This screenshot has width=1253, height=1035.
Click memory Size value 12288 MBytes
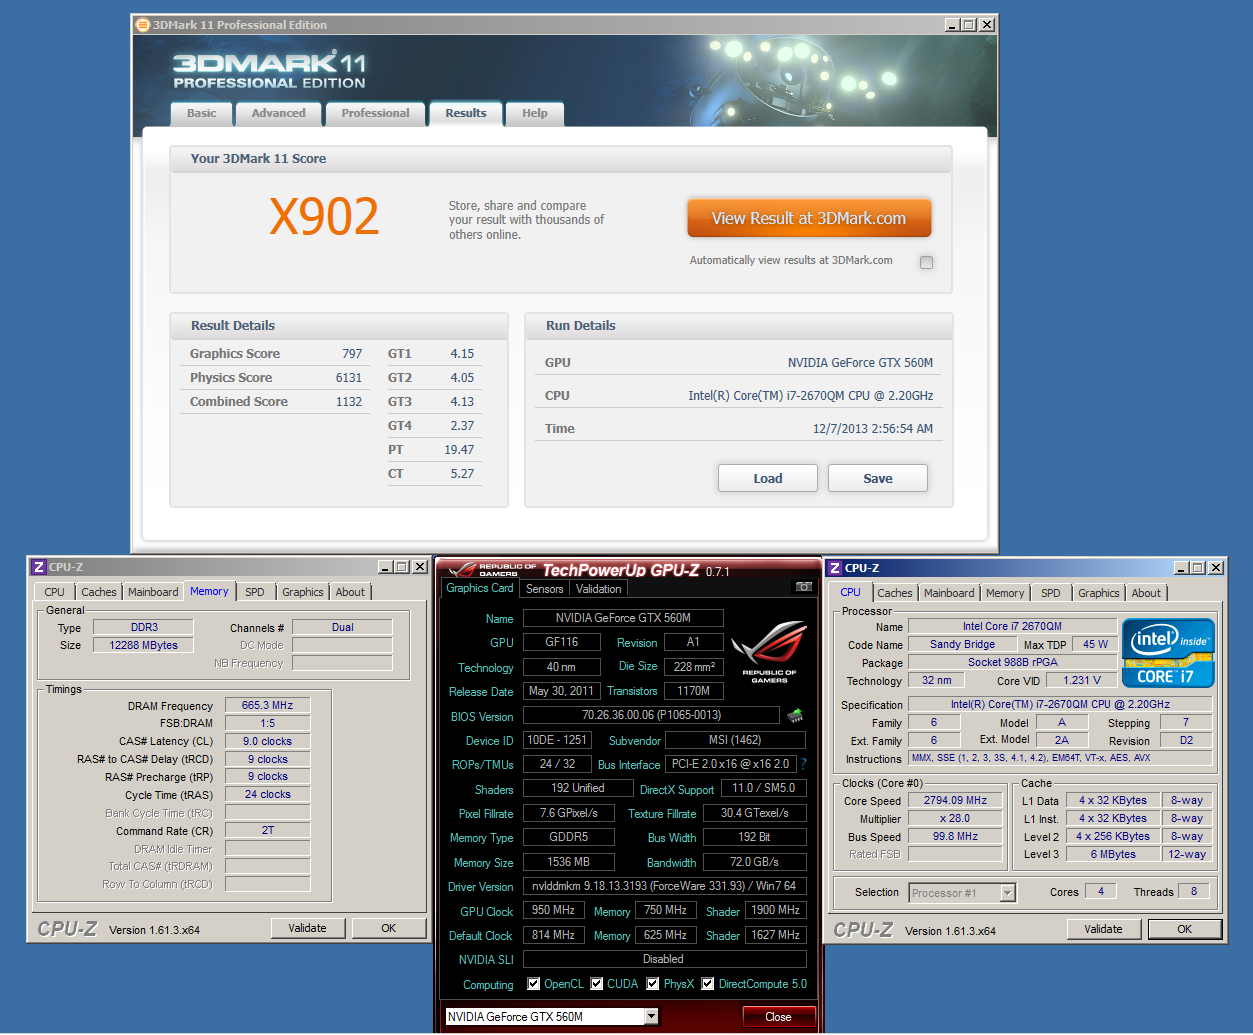click(x=143, y=645)
